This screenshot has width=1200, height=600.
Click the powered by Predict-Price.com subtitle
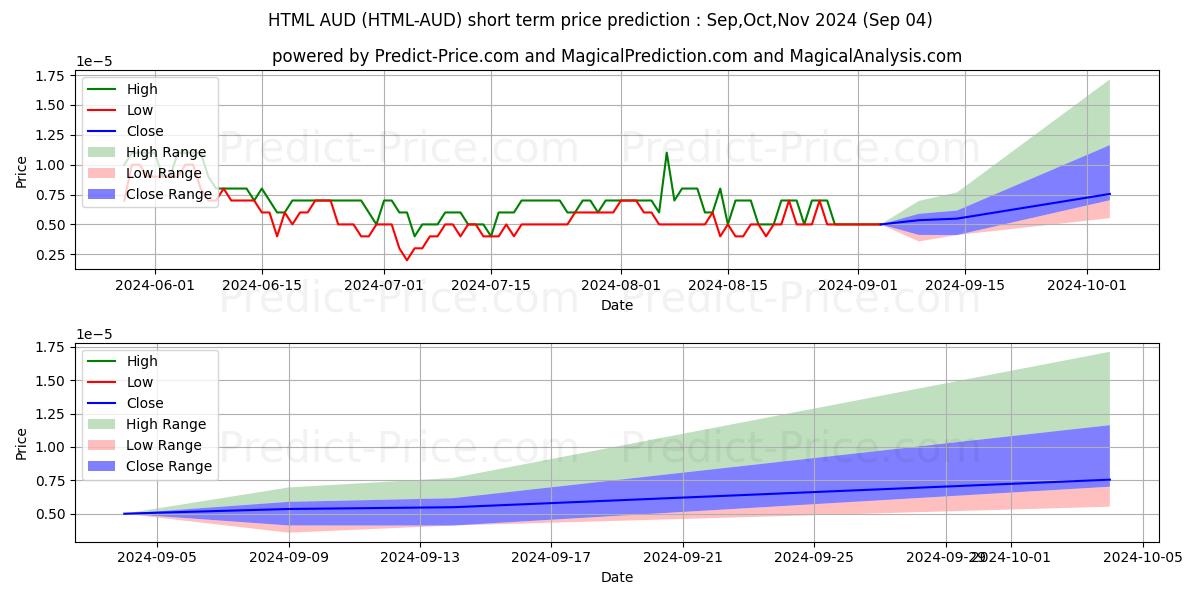pyautogui.click(x=616, y=56)
